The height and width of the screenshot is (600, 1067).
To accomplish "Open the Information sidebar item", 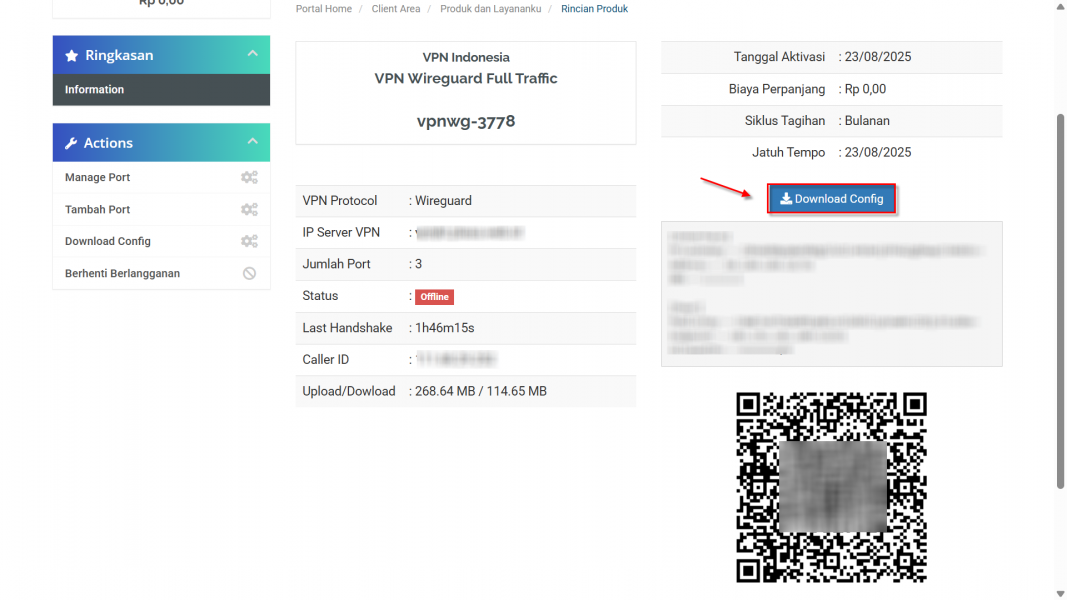I will pyautogui.click(x=161, y=90).
